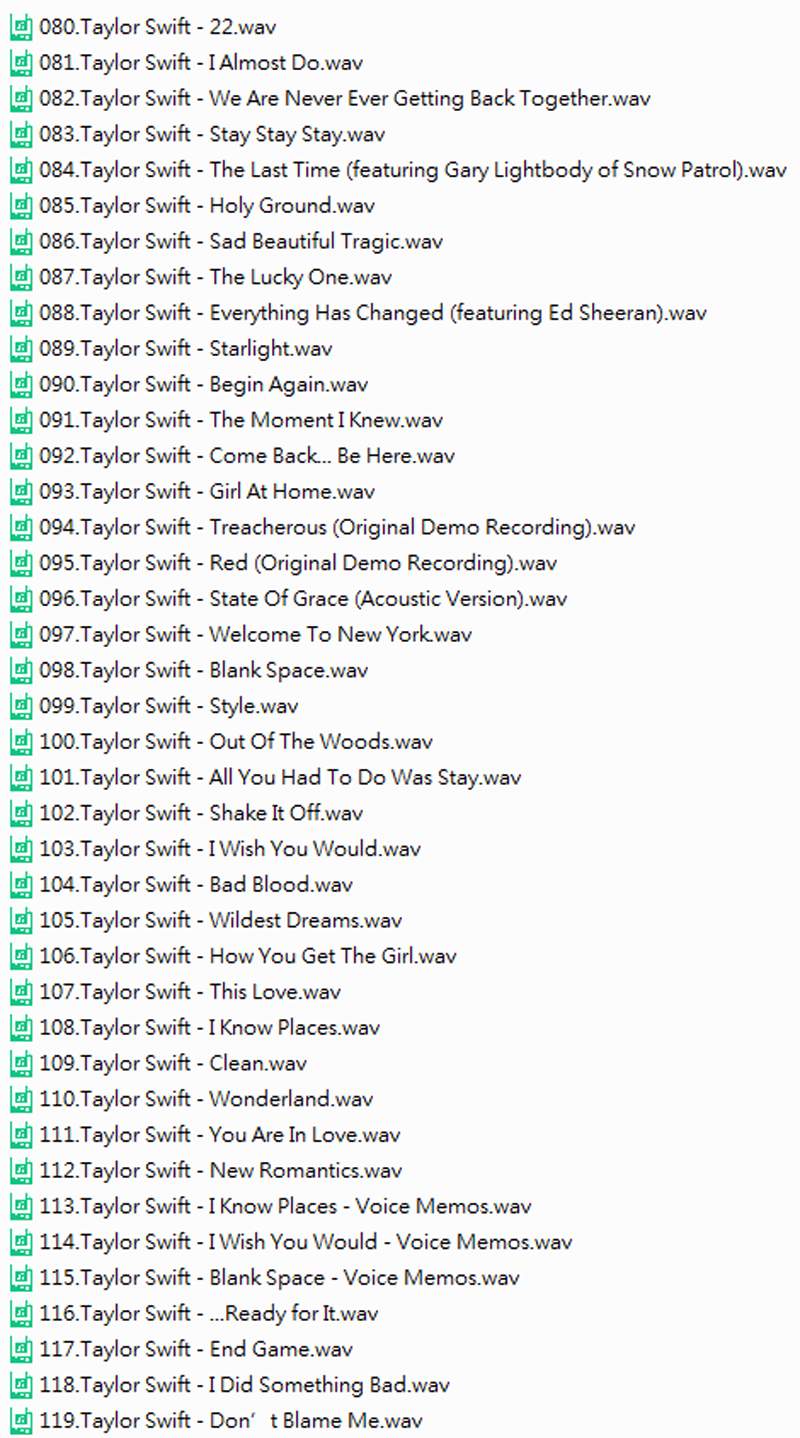Click the icon for 102 Shake It Off
This screenshot has height=1438, width=800.
pos(20,814)
